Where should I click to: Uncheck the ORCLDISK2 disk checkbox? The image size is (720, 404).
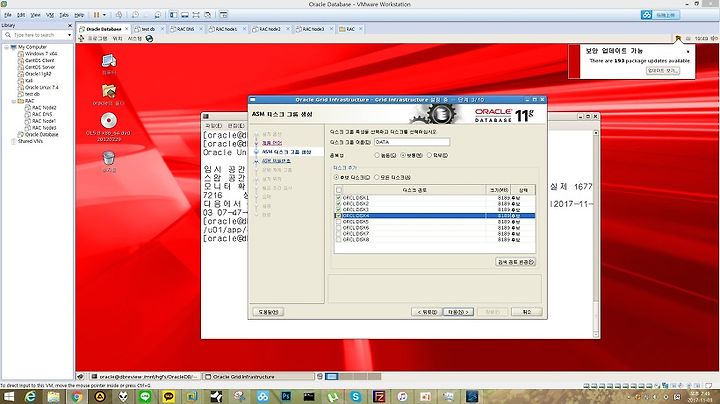tap(338, 204)
